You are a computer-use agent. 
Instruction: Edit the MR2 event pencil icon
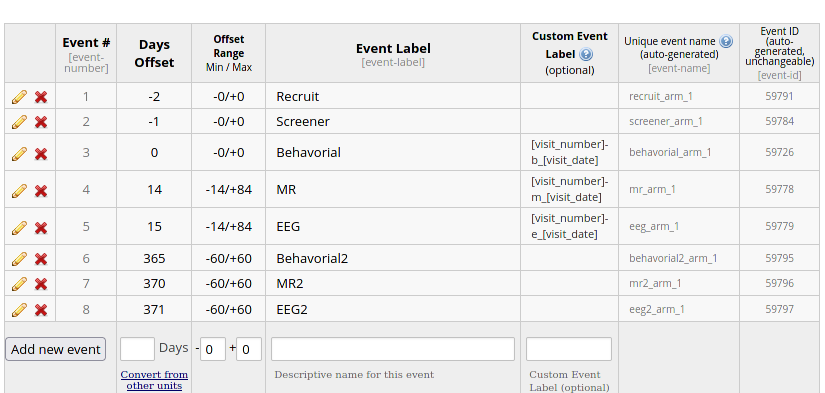coord(19,284)
